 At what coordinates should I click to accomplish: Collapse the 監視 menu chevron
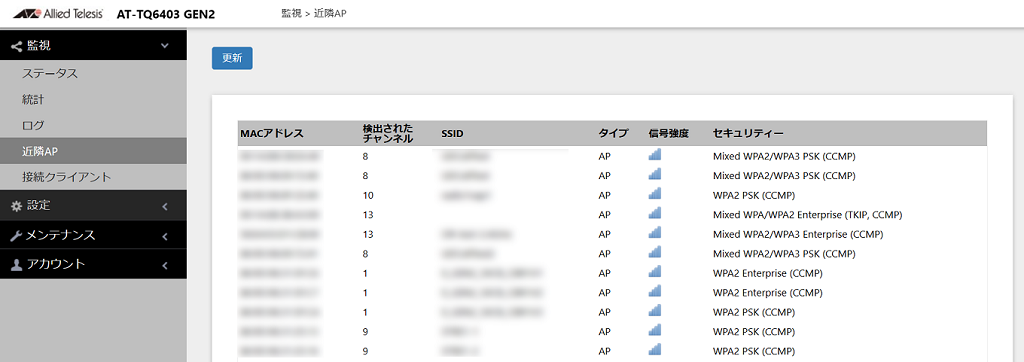(165, 46)
